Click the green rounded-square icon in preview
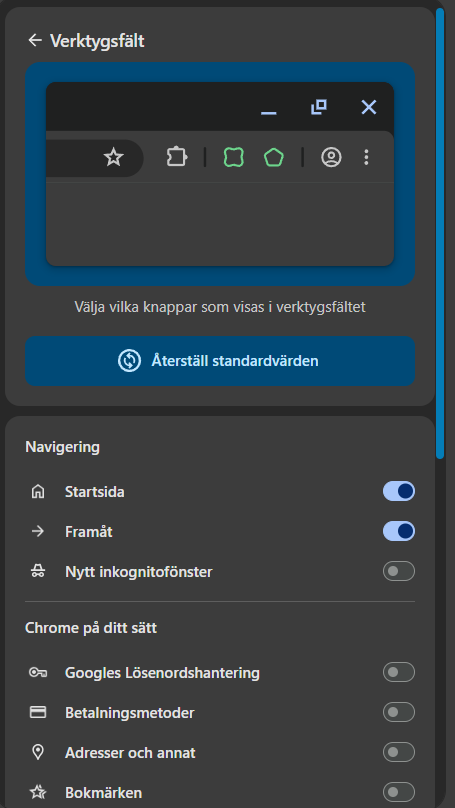This screenshot has height=808, width=455. [233, 157]
